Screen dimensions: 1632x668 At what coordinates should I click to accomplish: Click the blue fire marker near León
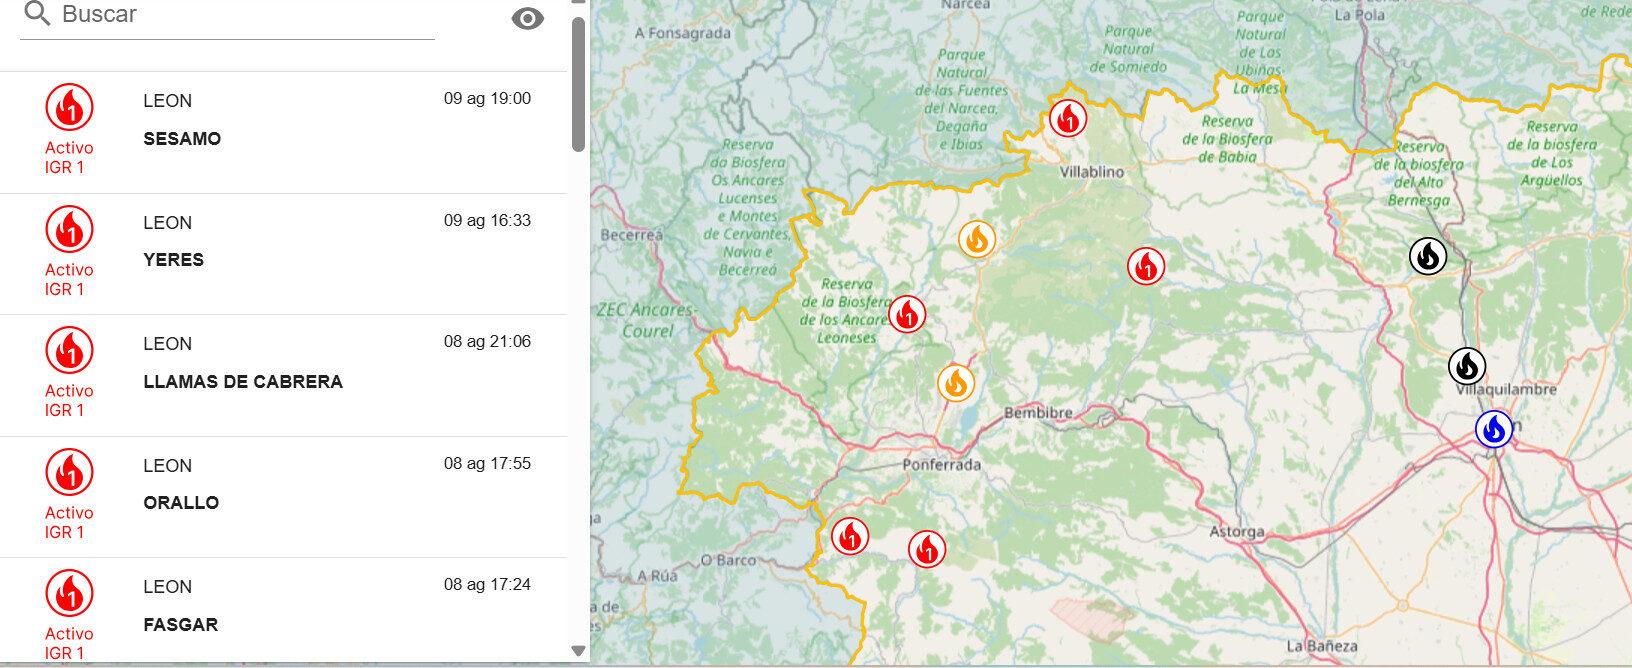(x=1494, y=430)
